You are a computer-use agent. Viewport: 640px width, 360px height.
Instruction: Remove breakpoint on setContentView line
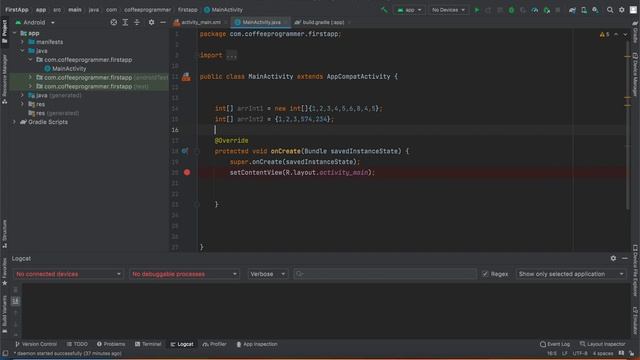(x=187, y=172)
